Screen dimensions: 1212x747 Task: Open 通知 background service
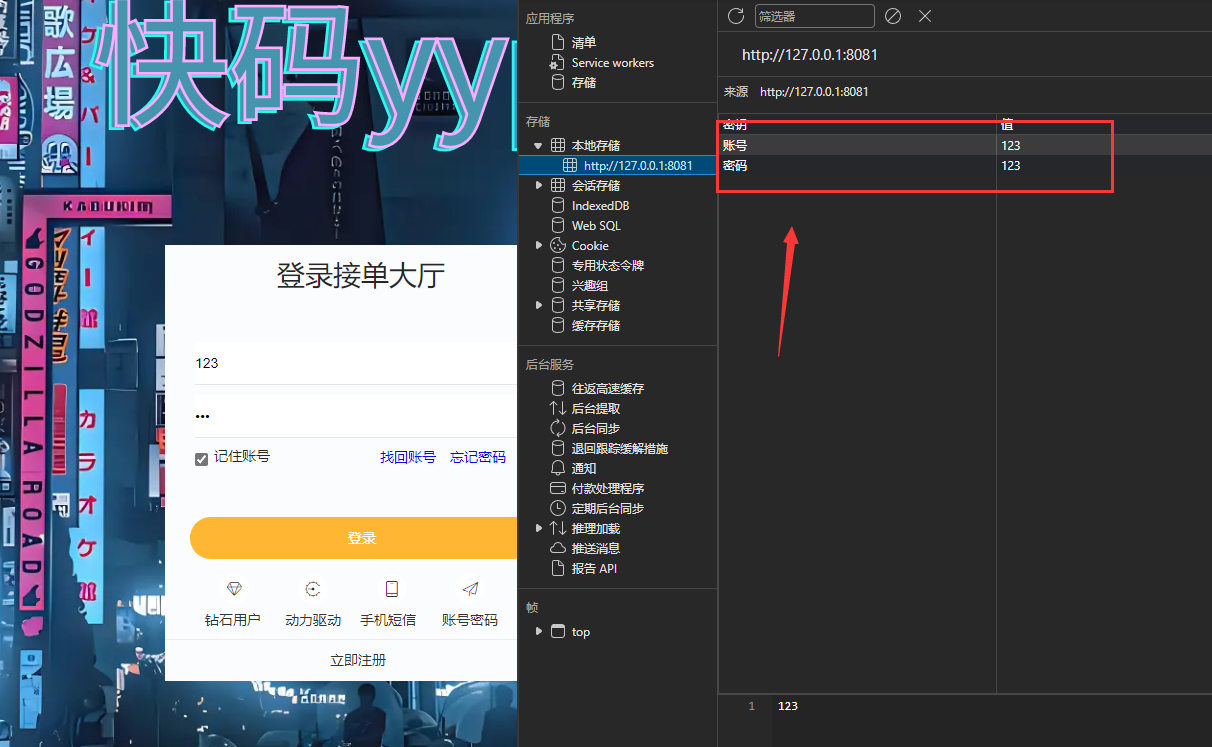(584, 469)
